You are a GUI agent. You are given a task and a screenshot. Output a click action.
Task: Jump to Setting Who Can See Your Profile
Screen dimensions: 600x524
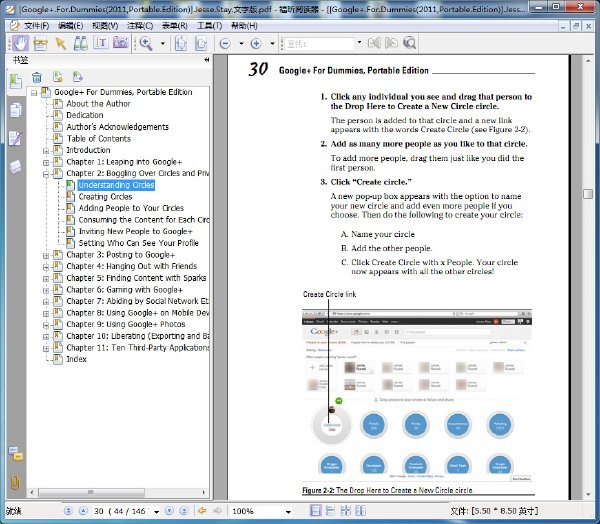139,243
